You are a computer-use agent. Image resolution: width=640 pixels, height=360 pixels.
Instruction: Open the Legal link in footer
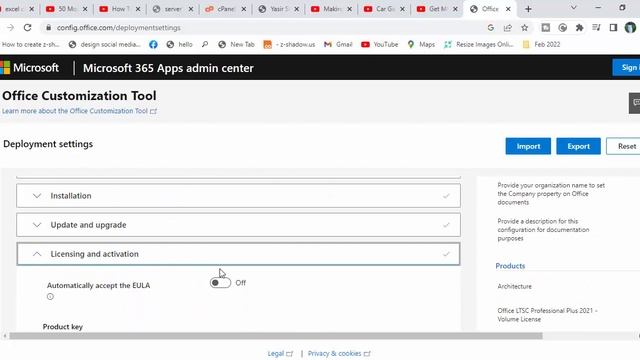(280, 353)
